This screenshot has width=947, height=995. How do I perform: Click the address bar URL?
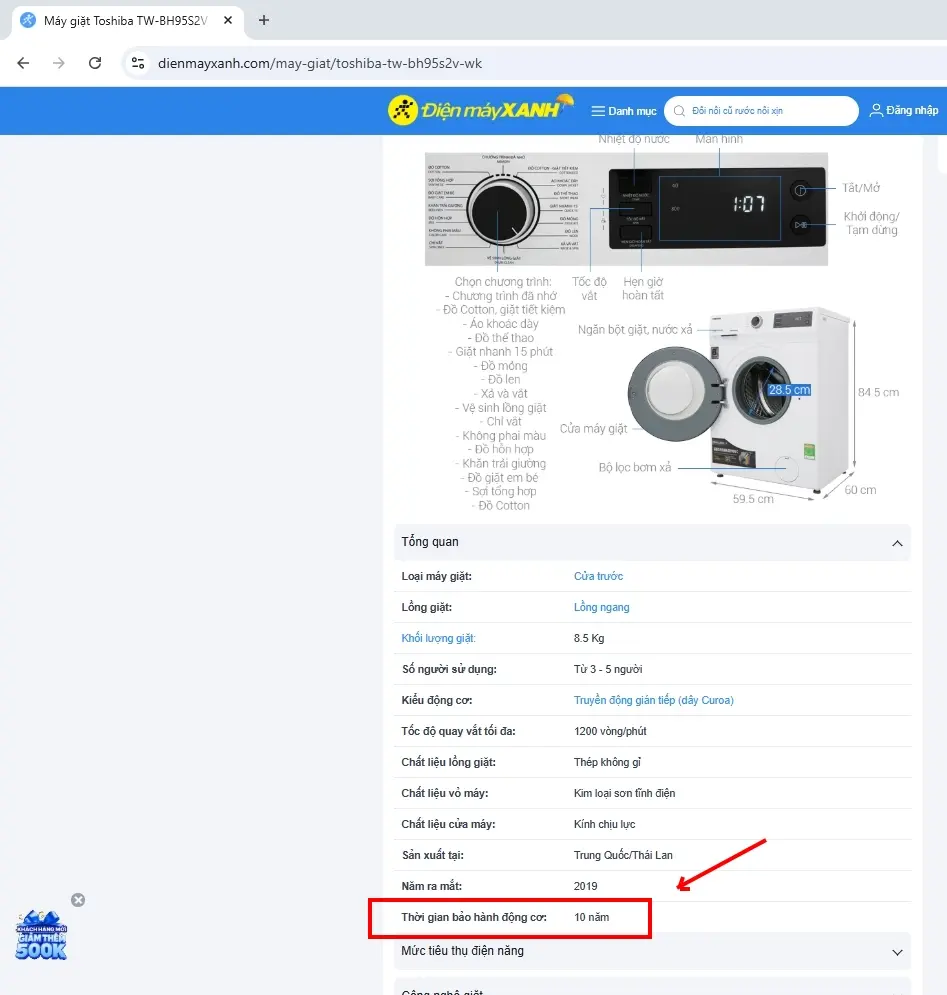(320, 63)
